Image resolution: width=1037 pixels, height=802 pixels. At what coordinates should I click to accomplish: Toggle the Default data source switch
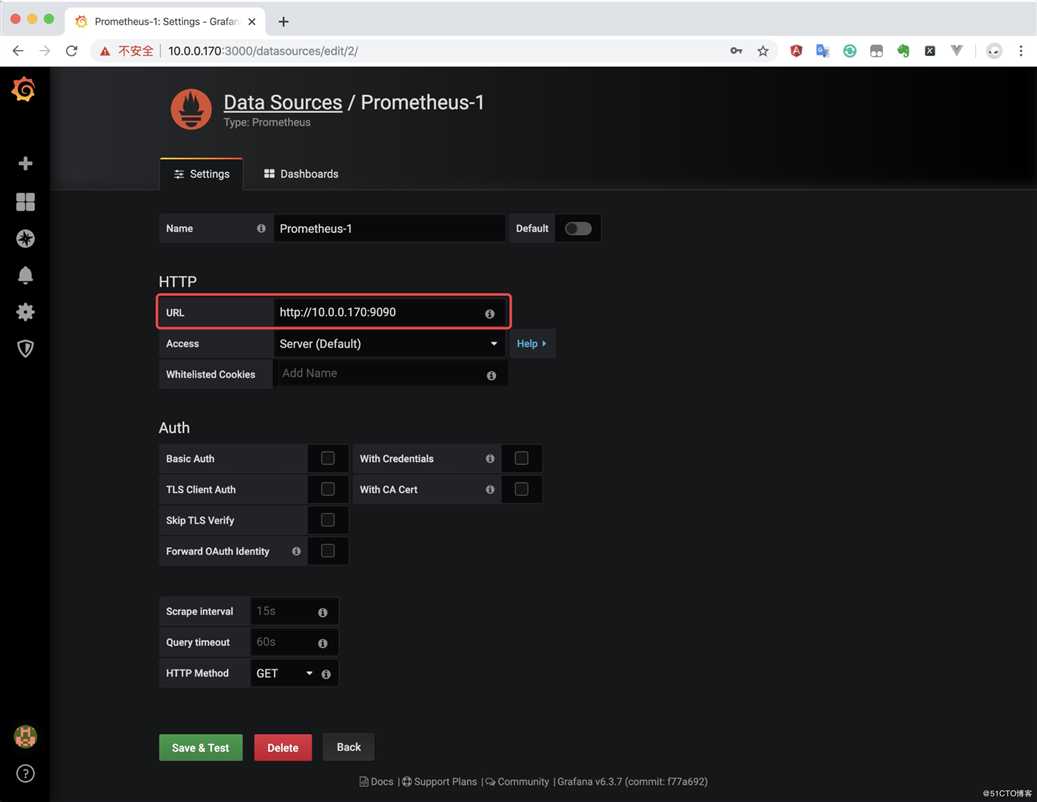pyautogui.click(x=578, y=228)
